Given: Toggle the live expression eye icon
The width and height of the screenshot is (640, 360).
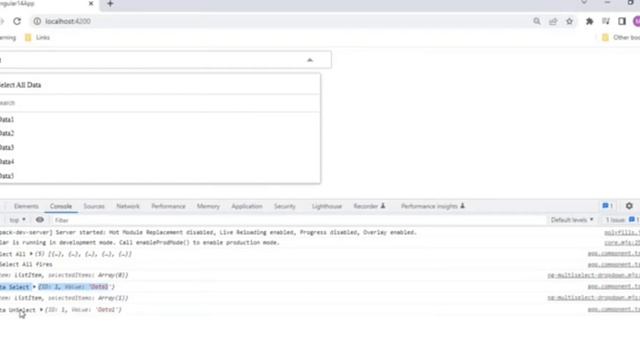Looking at the screenshot, I should tap(40, 220).
